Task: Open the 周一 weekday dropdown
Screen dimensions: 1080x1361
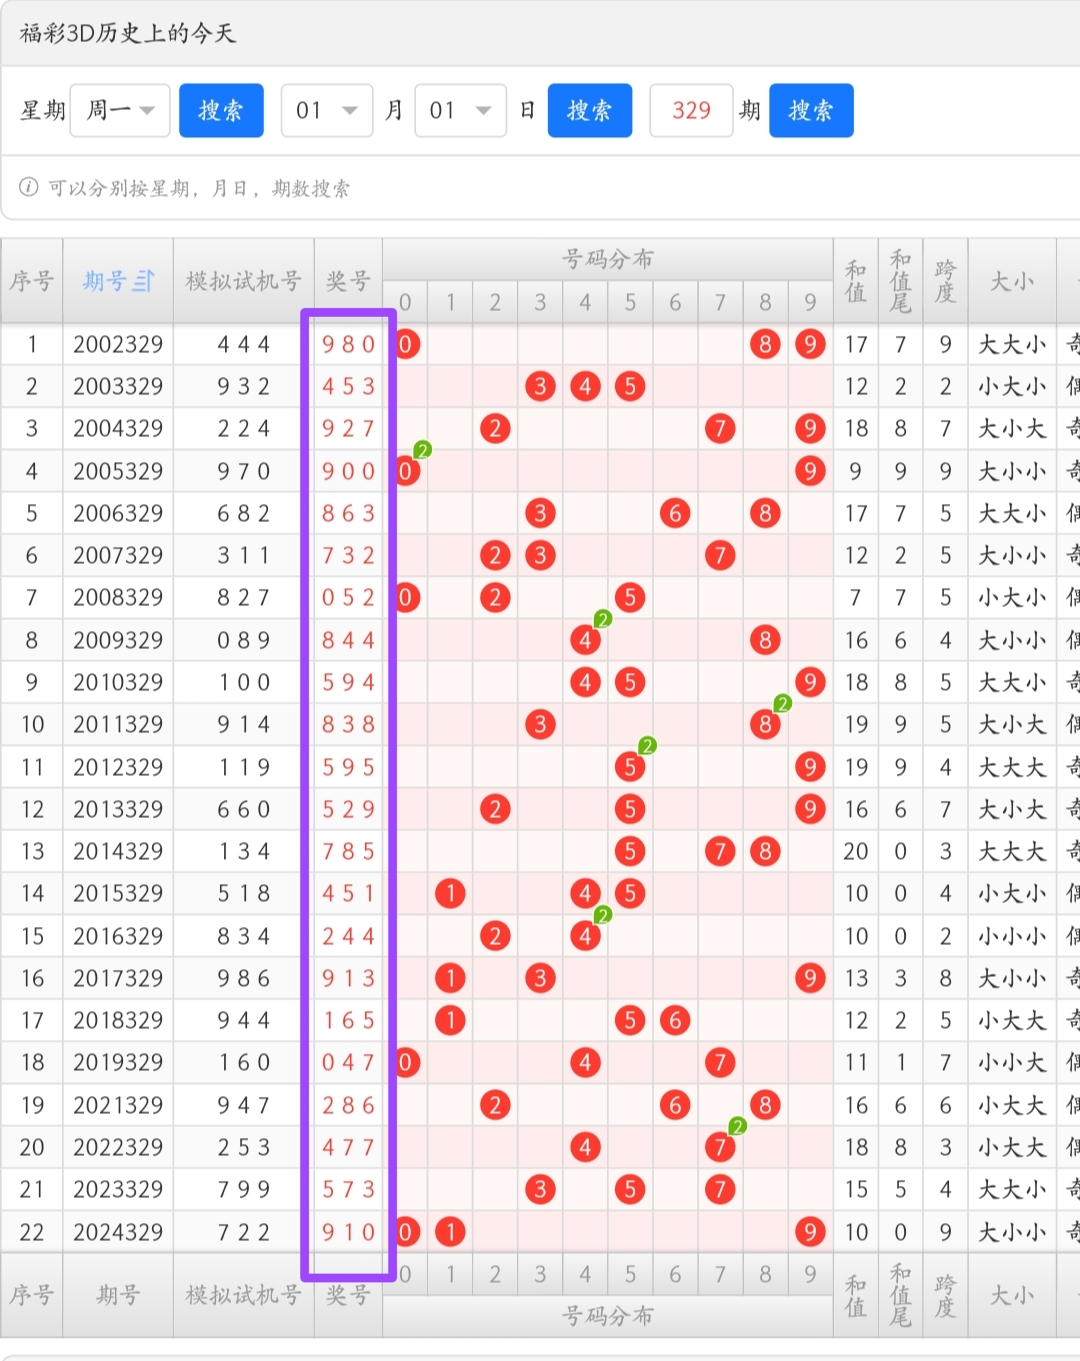Action: click(x=120, y=110)
